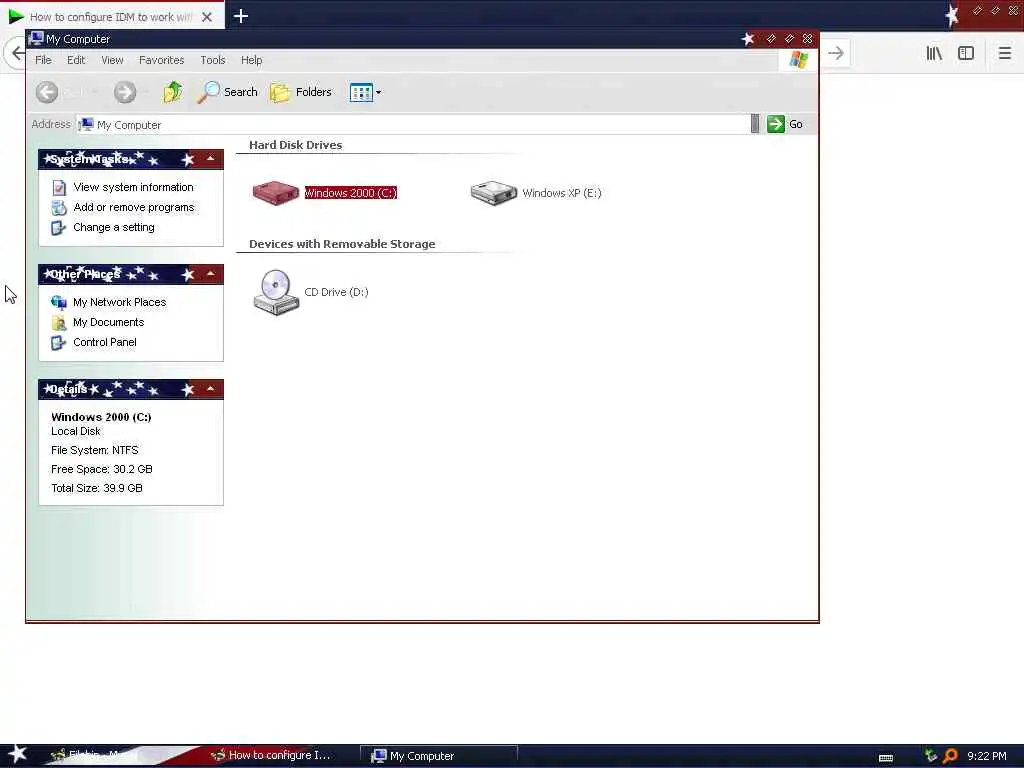This screenshot has width=1024, height=768.
Task: Collapse the Details panel
Action: 210,389
